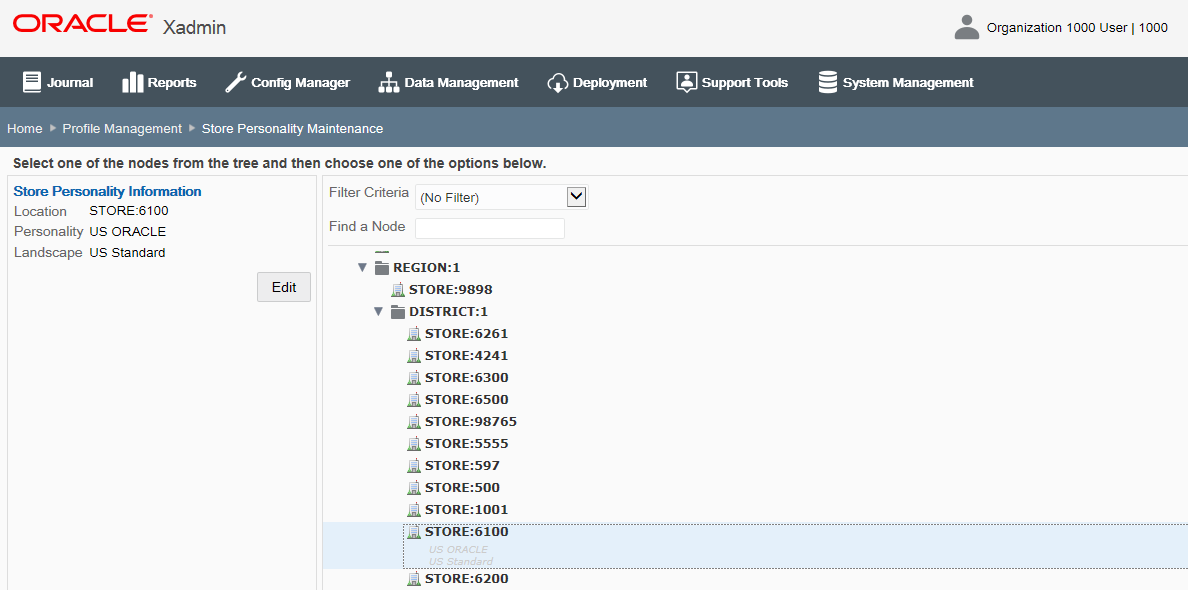Click italic US ORACLE under STORE:6100 node

point(458,549)
